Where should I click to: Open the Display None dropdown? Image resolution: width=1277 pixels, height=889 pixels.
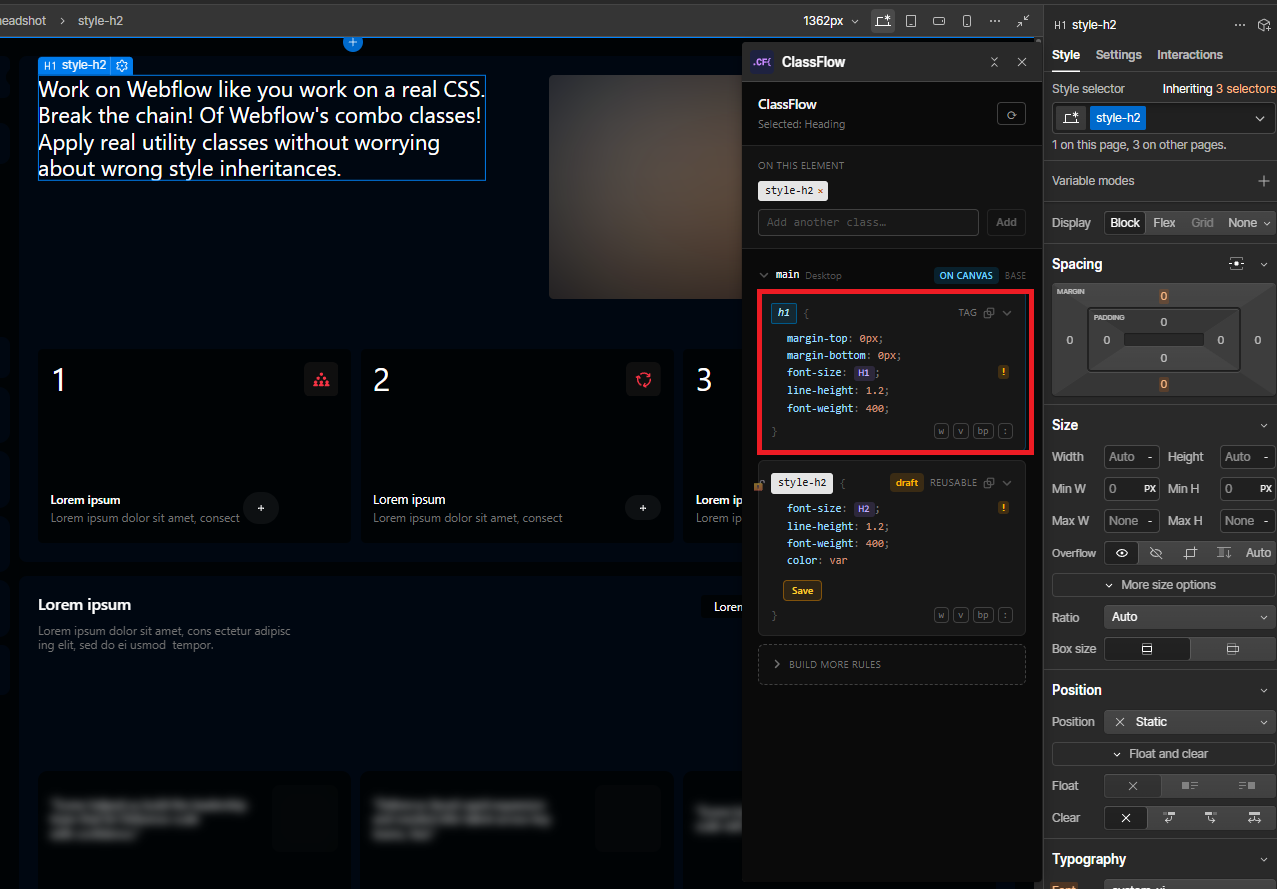point(1250,223)
